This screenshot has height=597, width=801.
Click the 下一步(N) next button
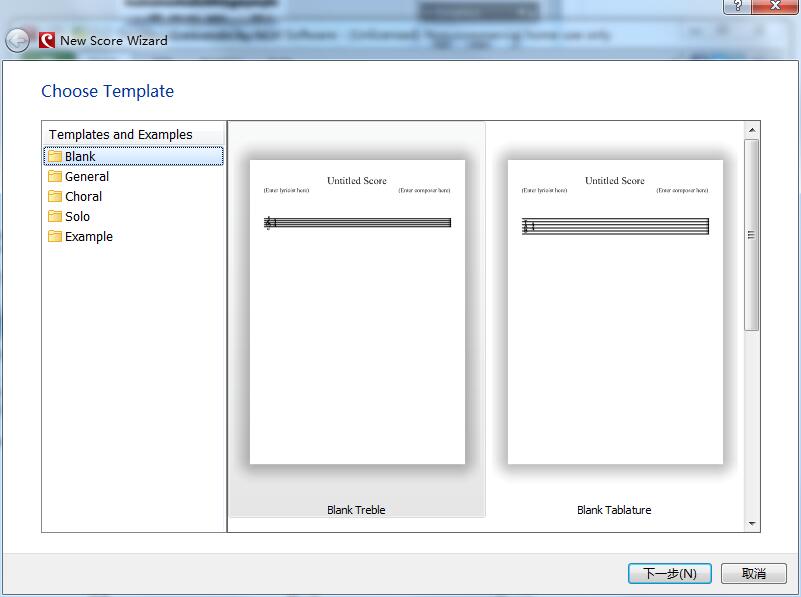pyautogui.click(x=670, y=574)
